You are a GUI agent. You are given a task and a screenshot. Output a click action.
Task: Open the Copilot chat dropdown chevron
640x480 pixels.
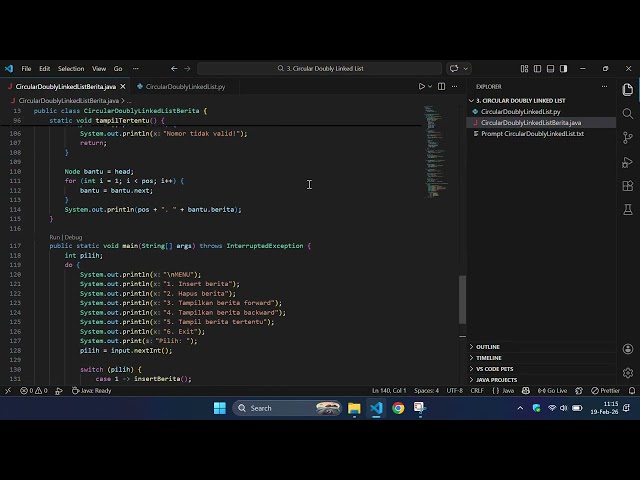coord(465,69)
